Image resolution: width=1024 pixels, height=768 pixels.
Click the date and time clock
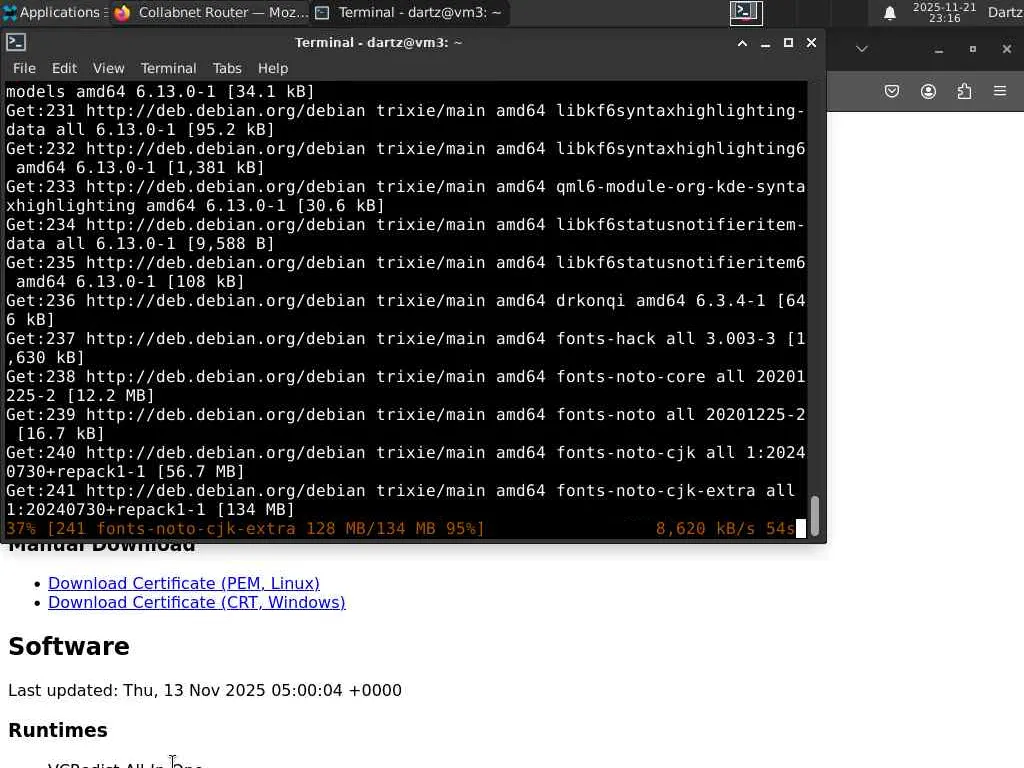click(x=944, y=12)
